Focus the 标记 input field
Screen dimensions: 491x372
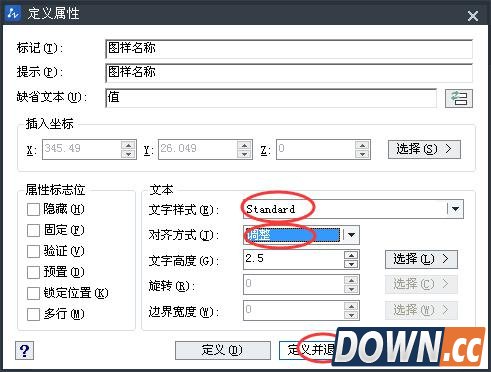click(x=289, y=49)
